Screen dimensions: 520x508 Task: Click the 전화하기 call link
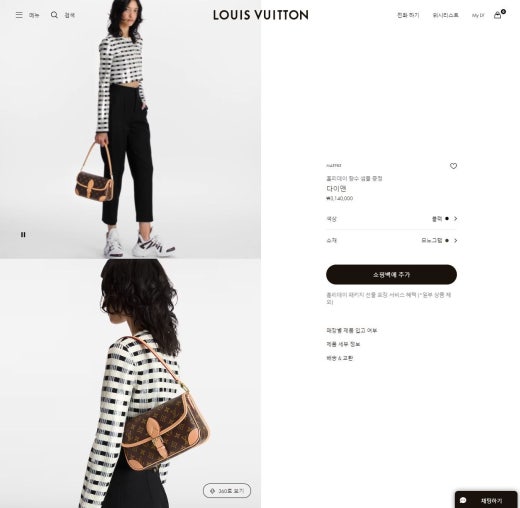pyautogui.click(x=408, y=15)
